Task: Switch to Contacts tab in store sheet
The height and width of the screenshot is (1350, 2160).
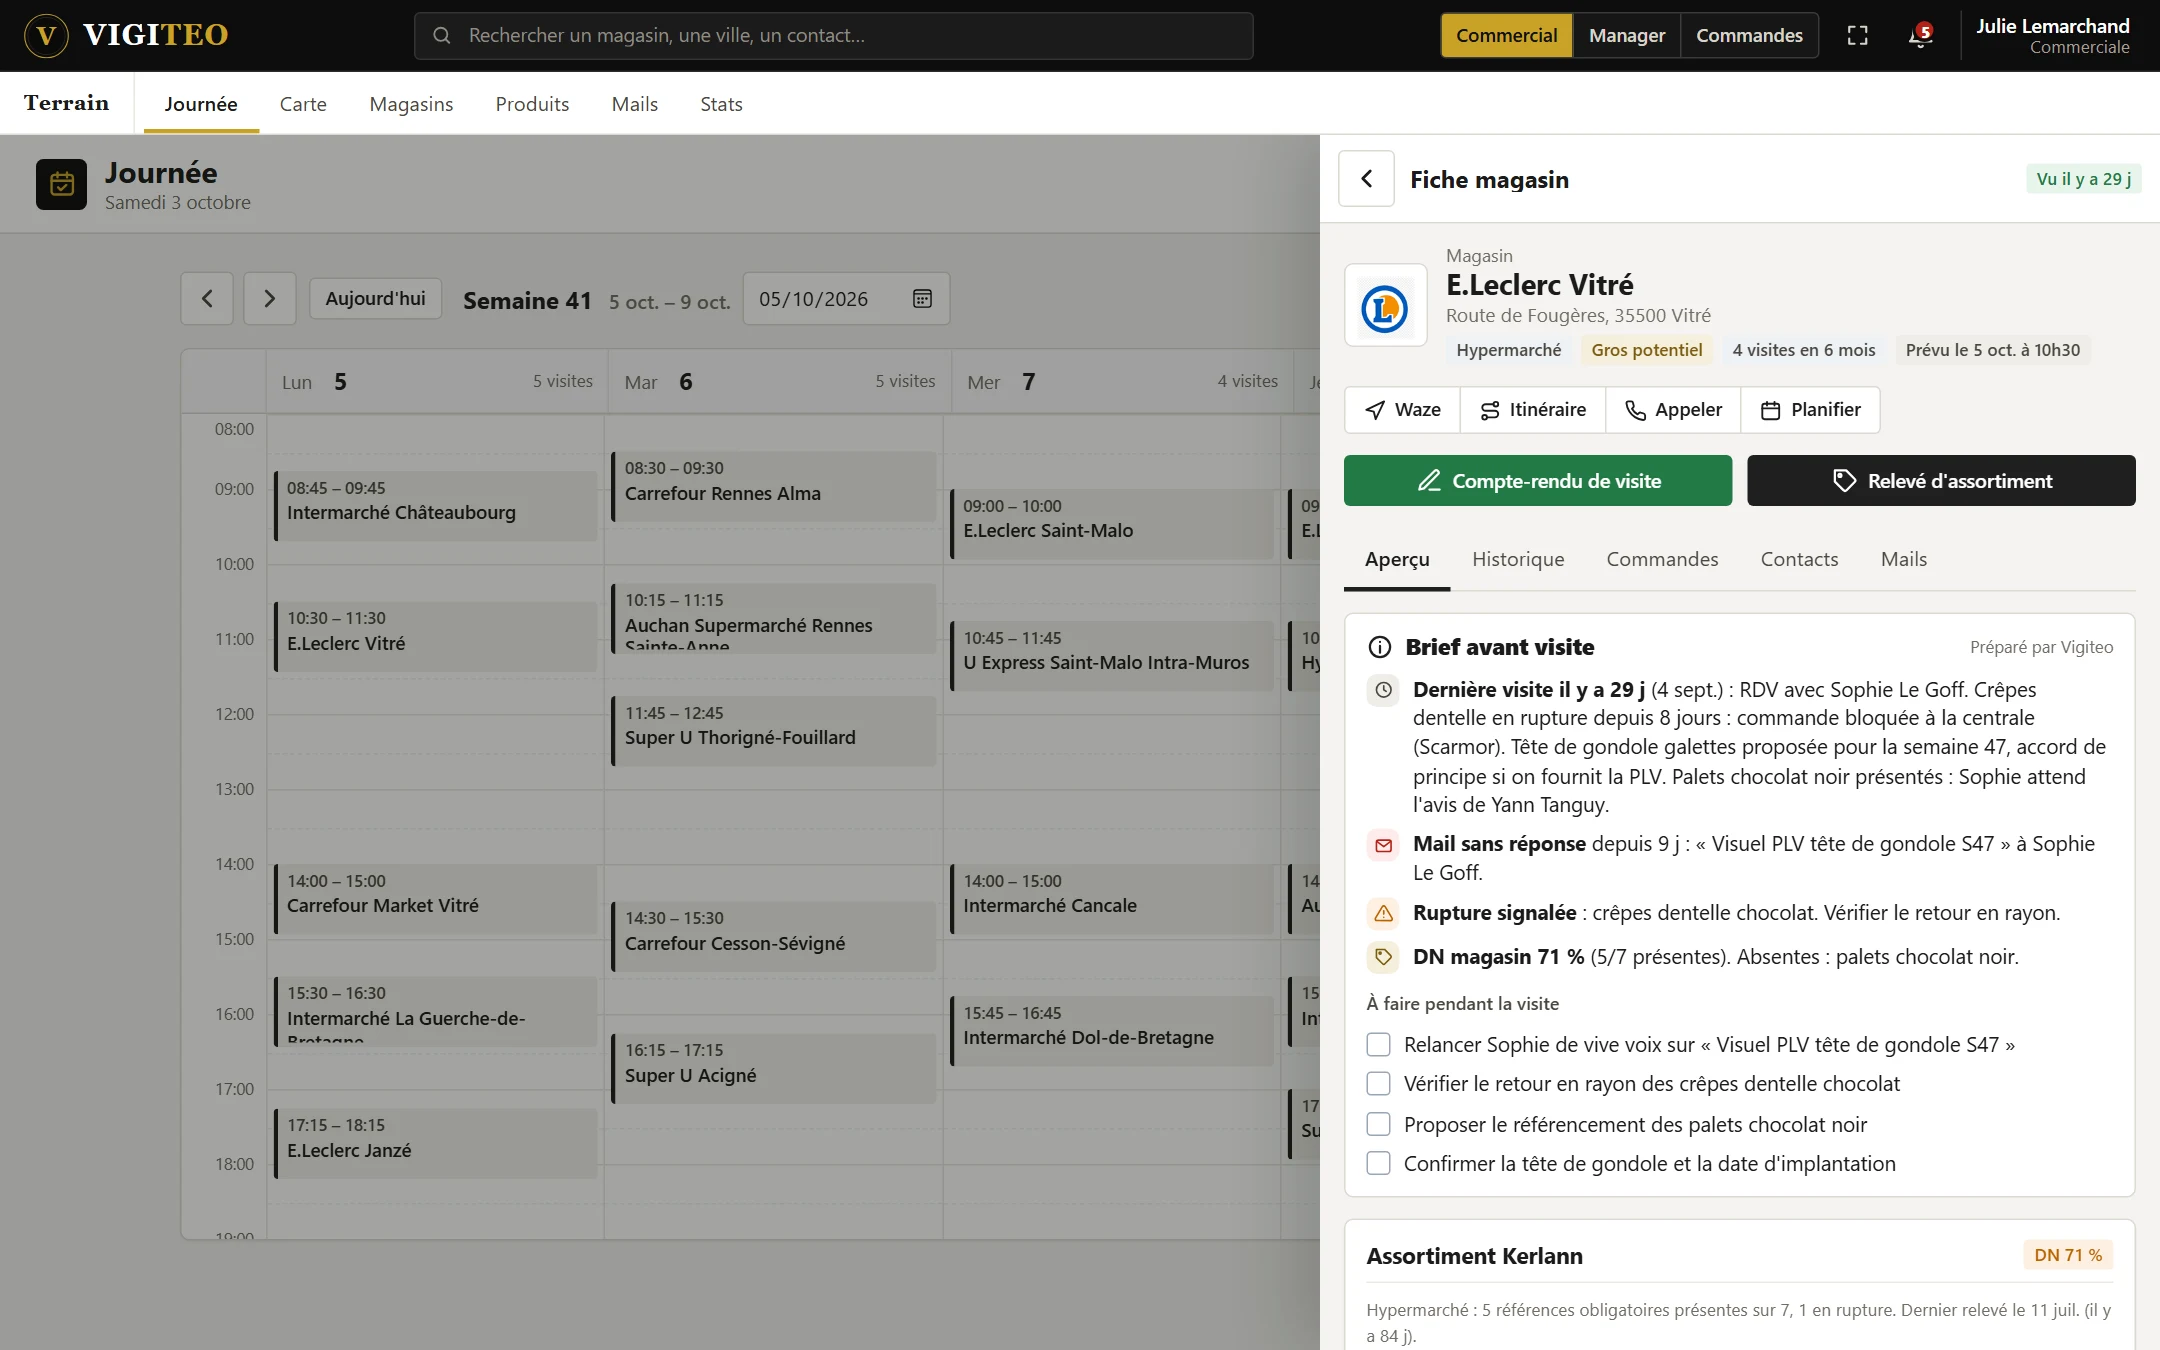Action: (1799, 560)
